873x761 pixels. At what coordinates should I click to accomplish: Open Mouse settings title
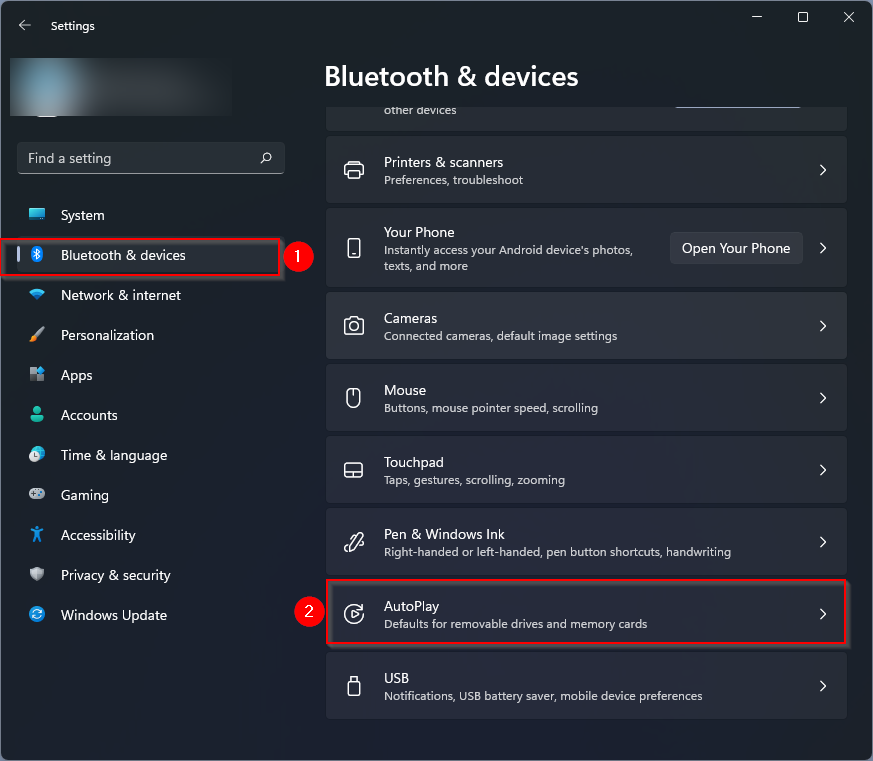click(x=405, y=390)
